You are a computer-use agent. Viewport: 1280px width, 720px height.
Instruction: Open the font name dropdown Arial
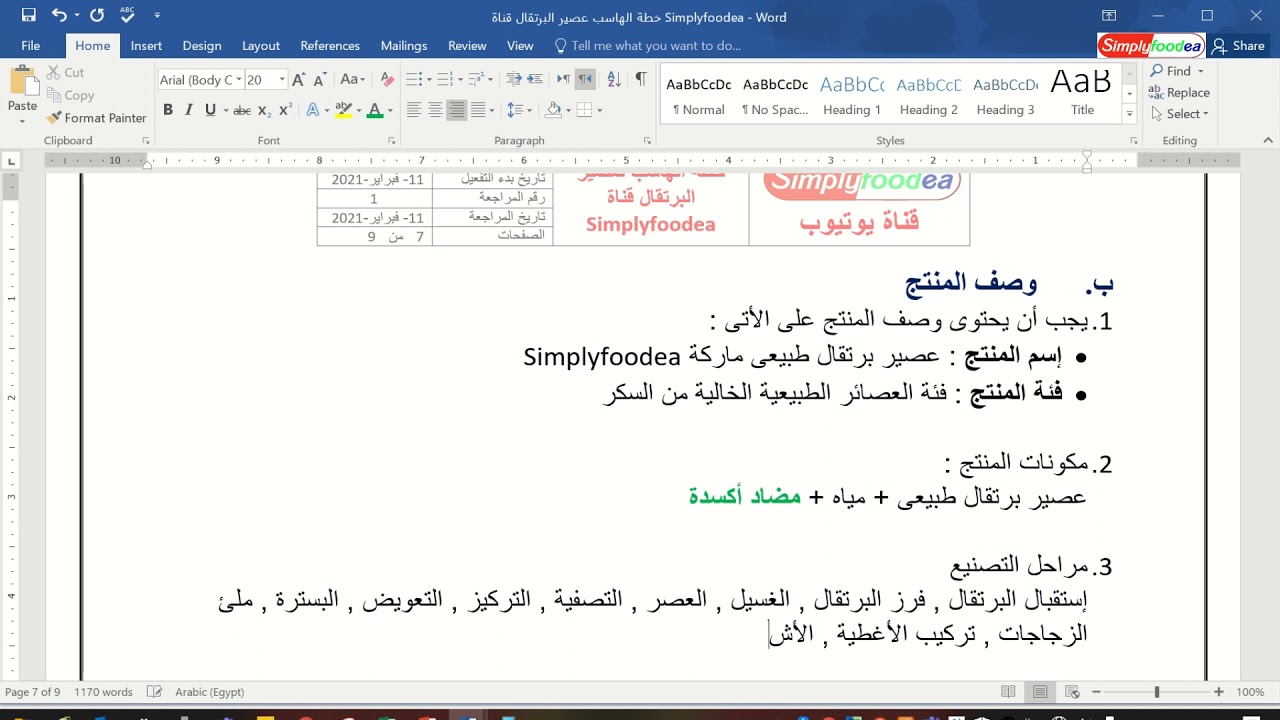(238, 80)
